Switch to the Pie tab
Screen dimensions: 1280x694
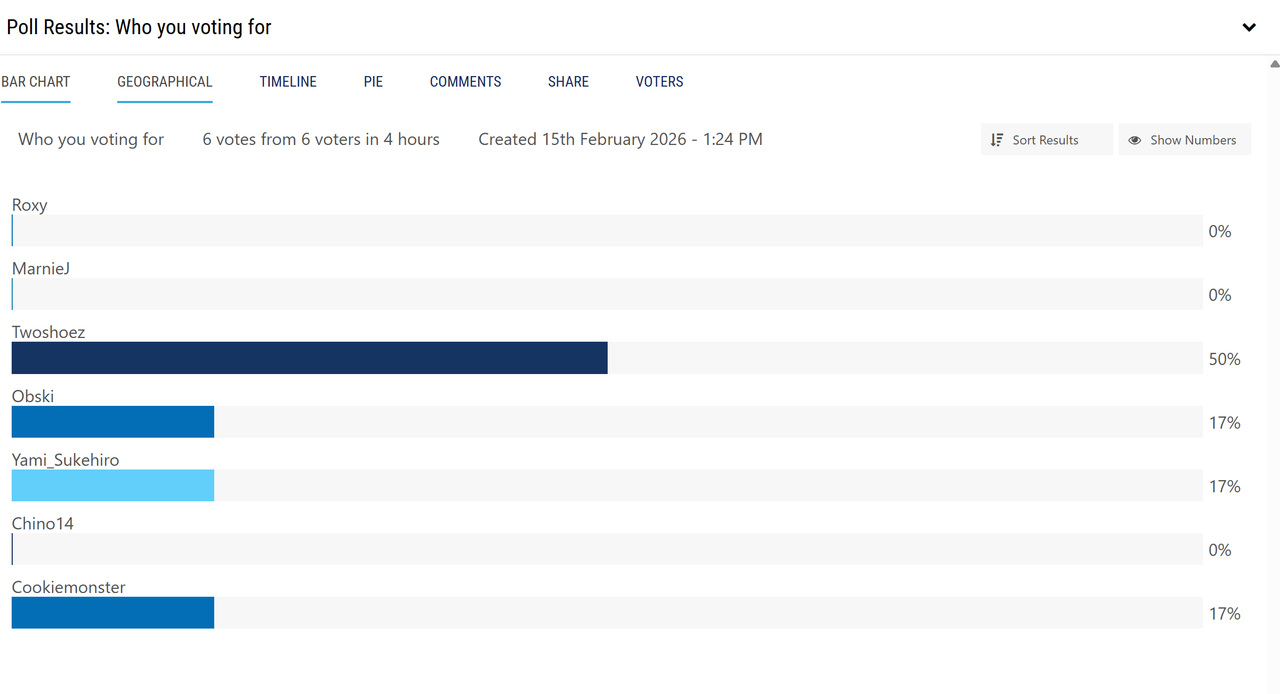373,82
